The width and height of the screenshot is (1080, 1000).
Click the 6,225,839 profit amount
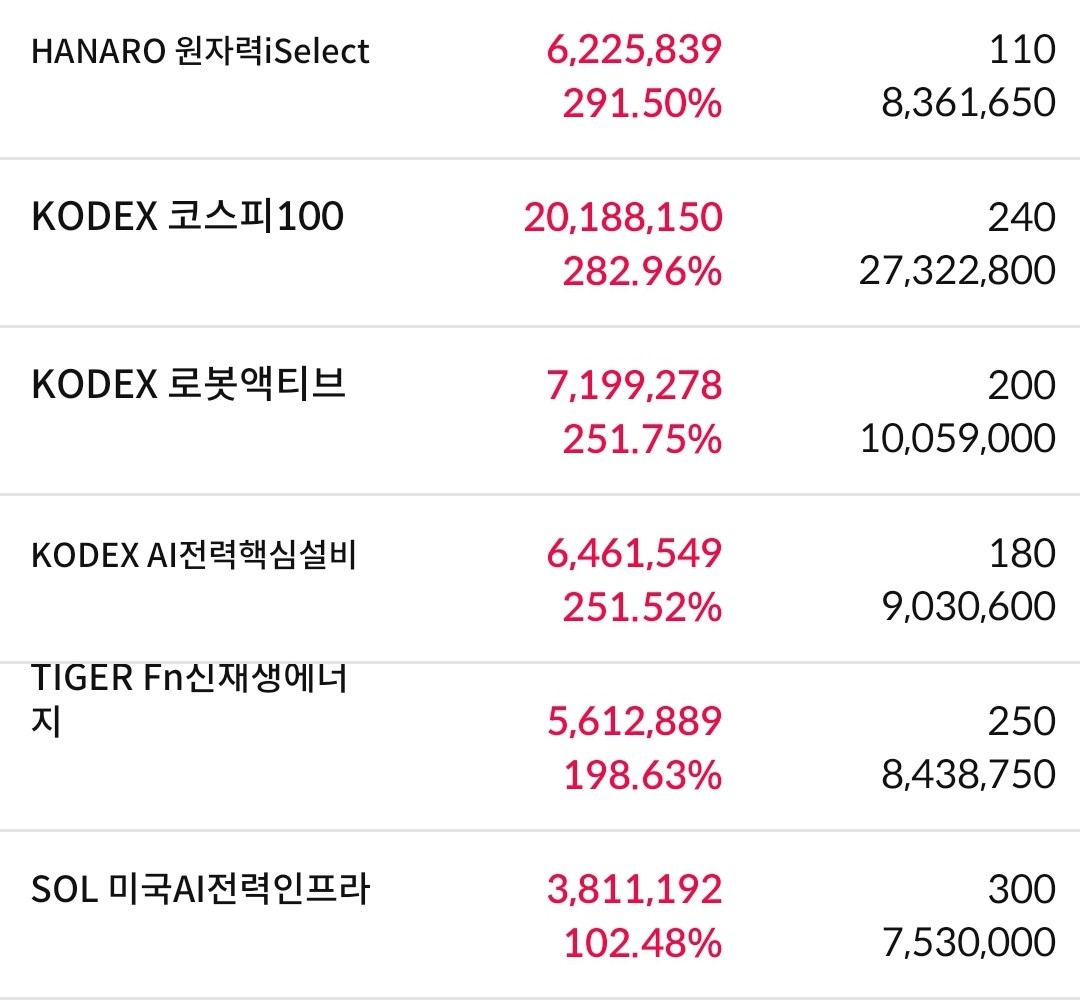634,50
